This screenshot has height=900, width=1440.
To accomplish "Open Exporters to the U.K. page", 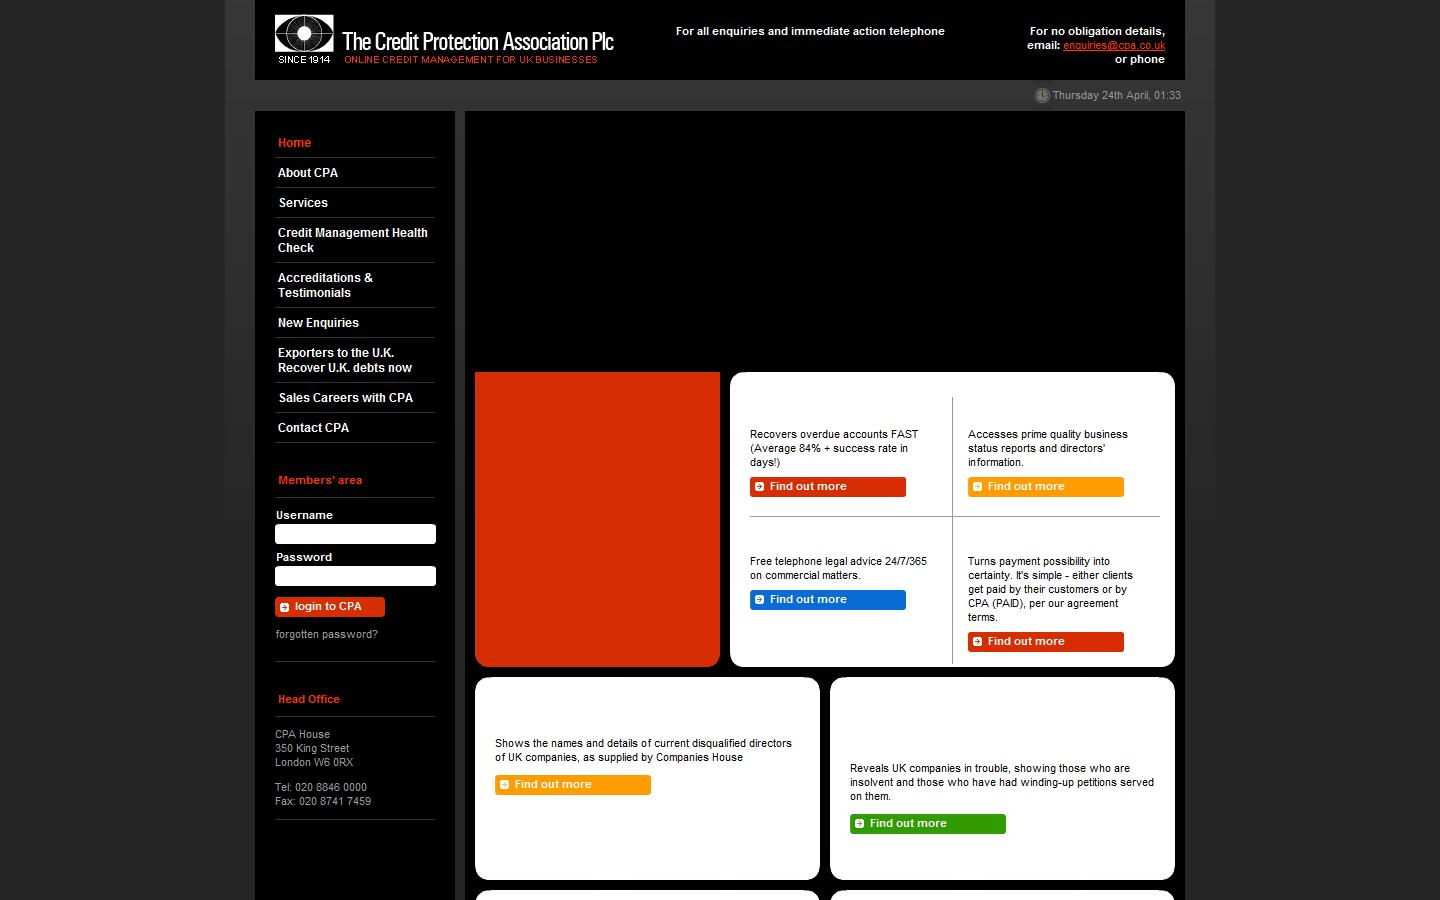I will (344, 360).
